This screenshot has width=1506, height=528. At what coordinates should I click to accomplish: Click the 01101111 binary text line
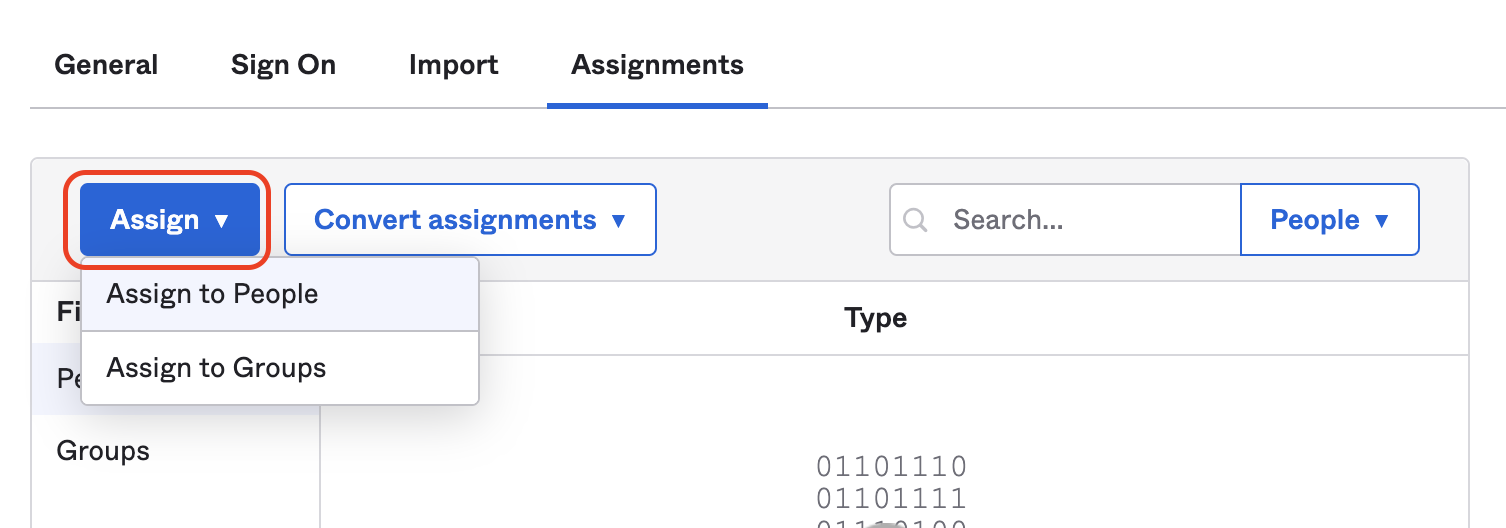click(891, 498)
